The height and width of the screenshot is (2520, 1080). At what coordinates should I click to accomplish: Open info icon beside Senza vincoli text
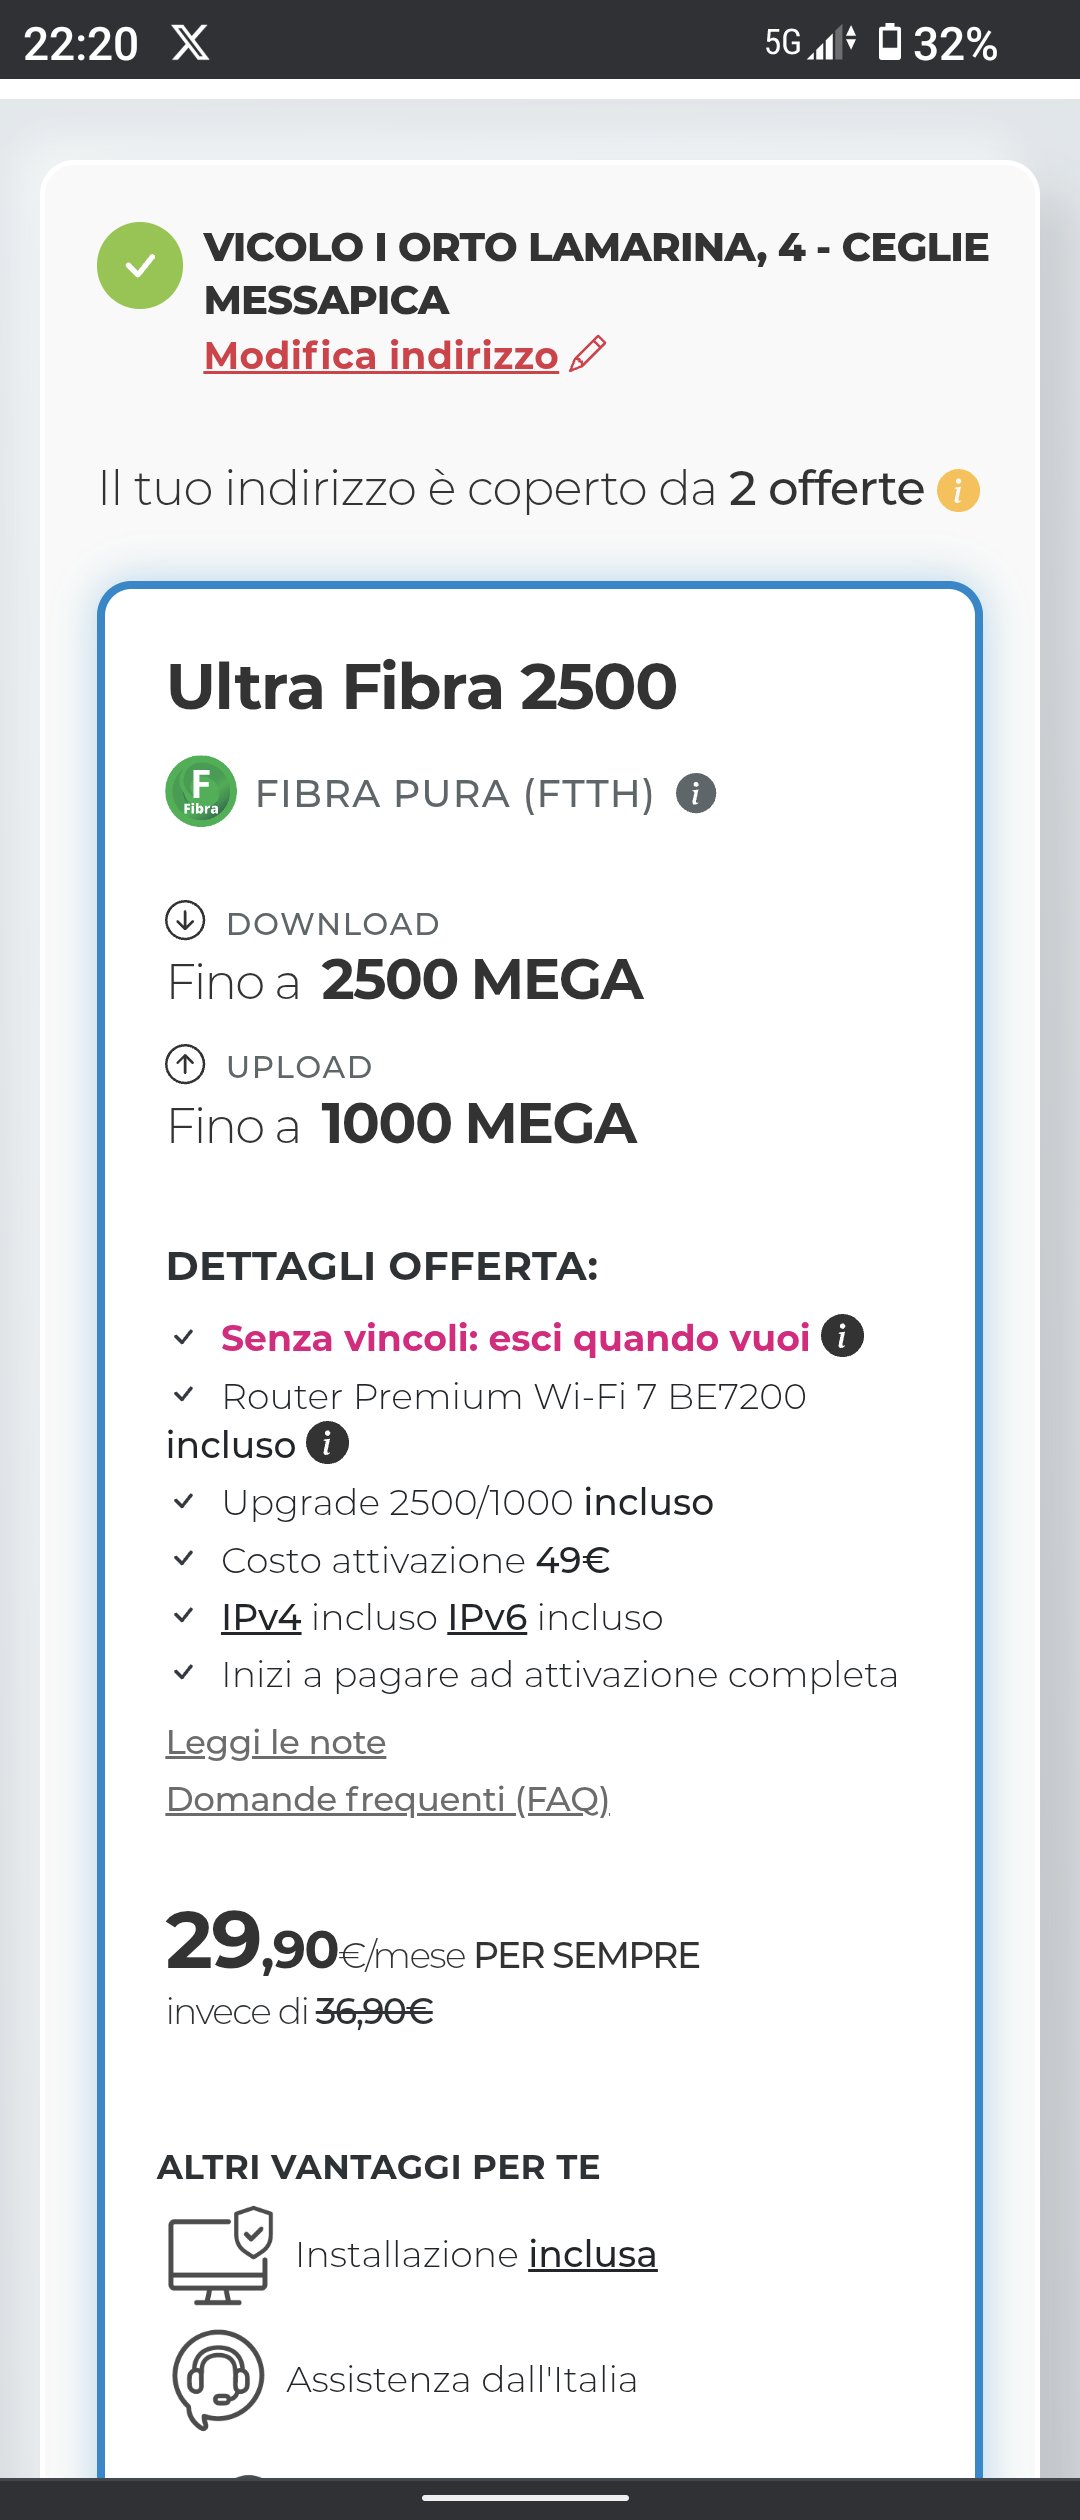pos(842,1336)
